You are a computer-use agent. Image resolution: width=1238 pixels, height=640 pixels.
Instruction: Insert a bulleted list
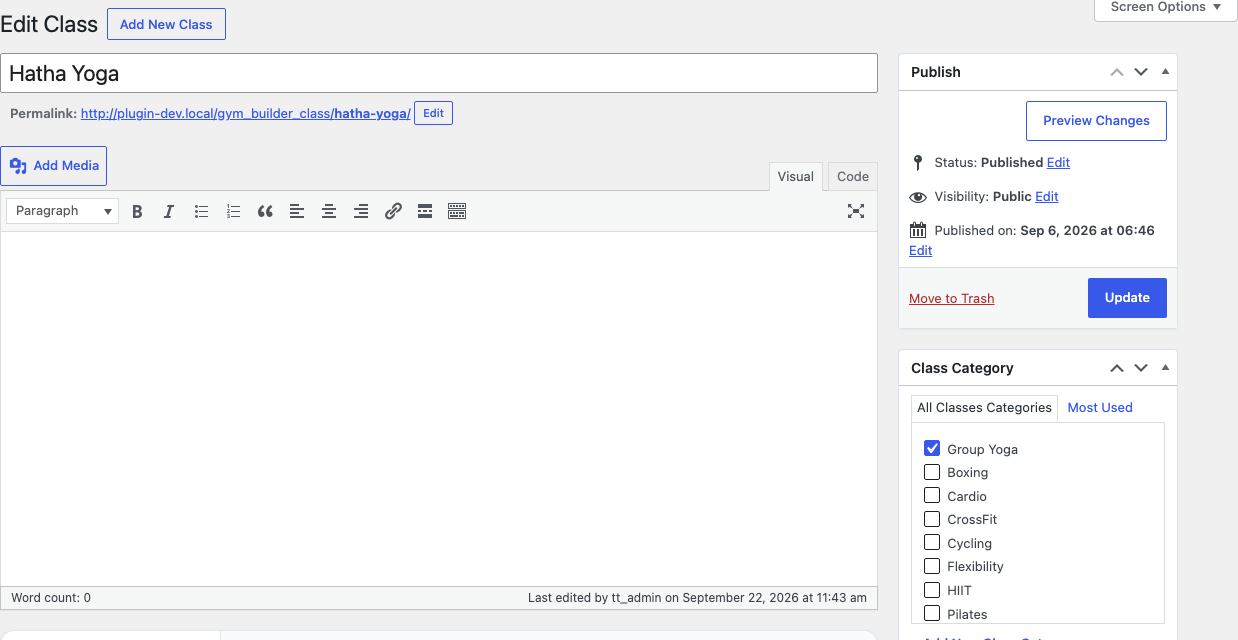pos(201,211)
